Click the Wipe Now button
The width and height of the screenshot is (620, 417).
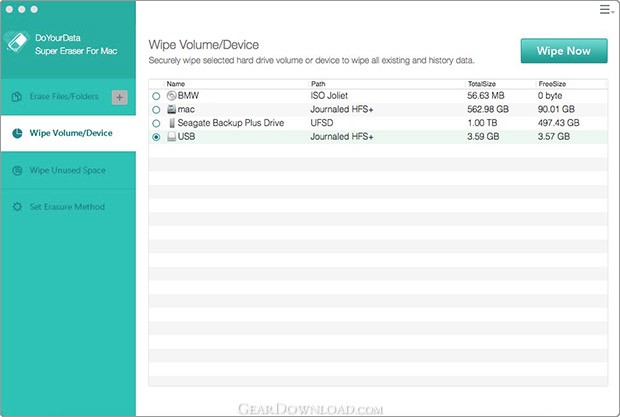[564, 51]
